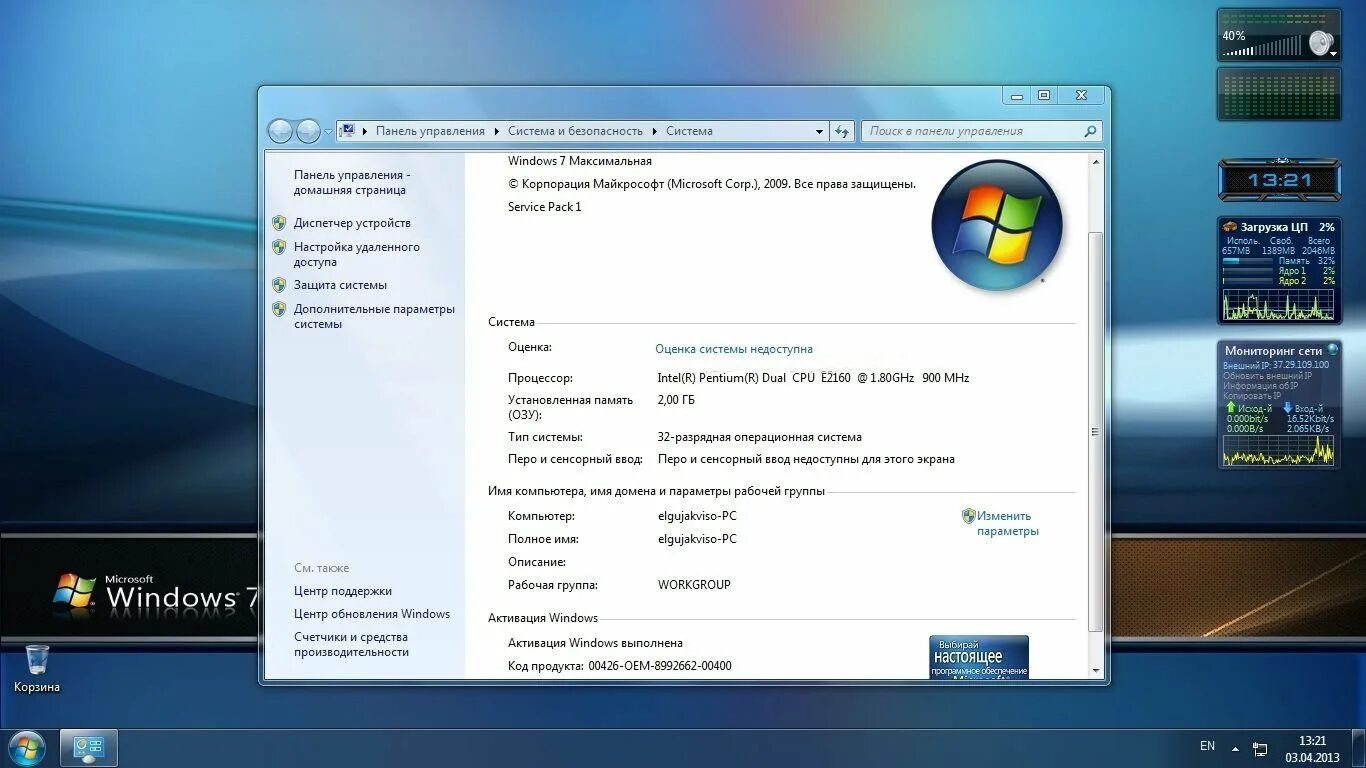This screenshot has width=1366, height=768.
Task: Click the network traffic graph in Мониторинг сети
Action: [x=1279, y=450]
